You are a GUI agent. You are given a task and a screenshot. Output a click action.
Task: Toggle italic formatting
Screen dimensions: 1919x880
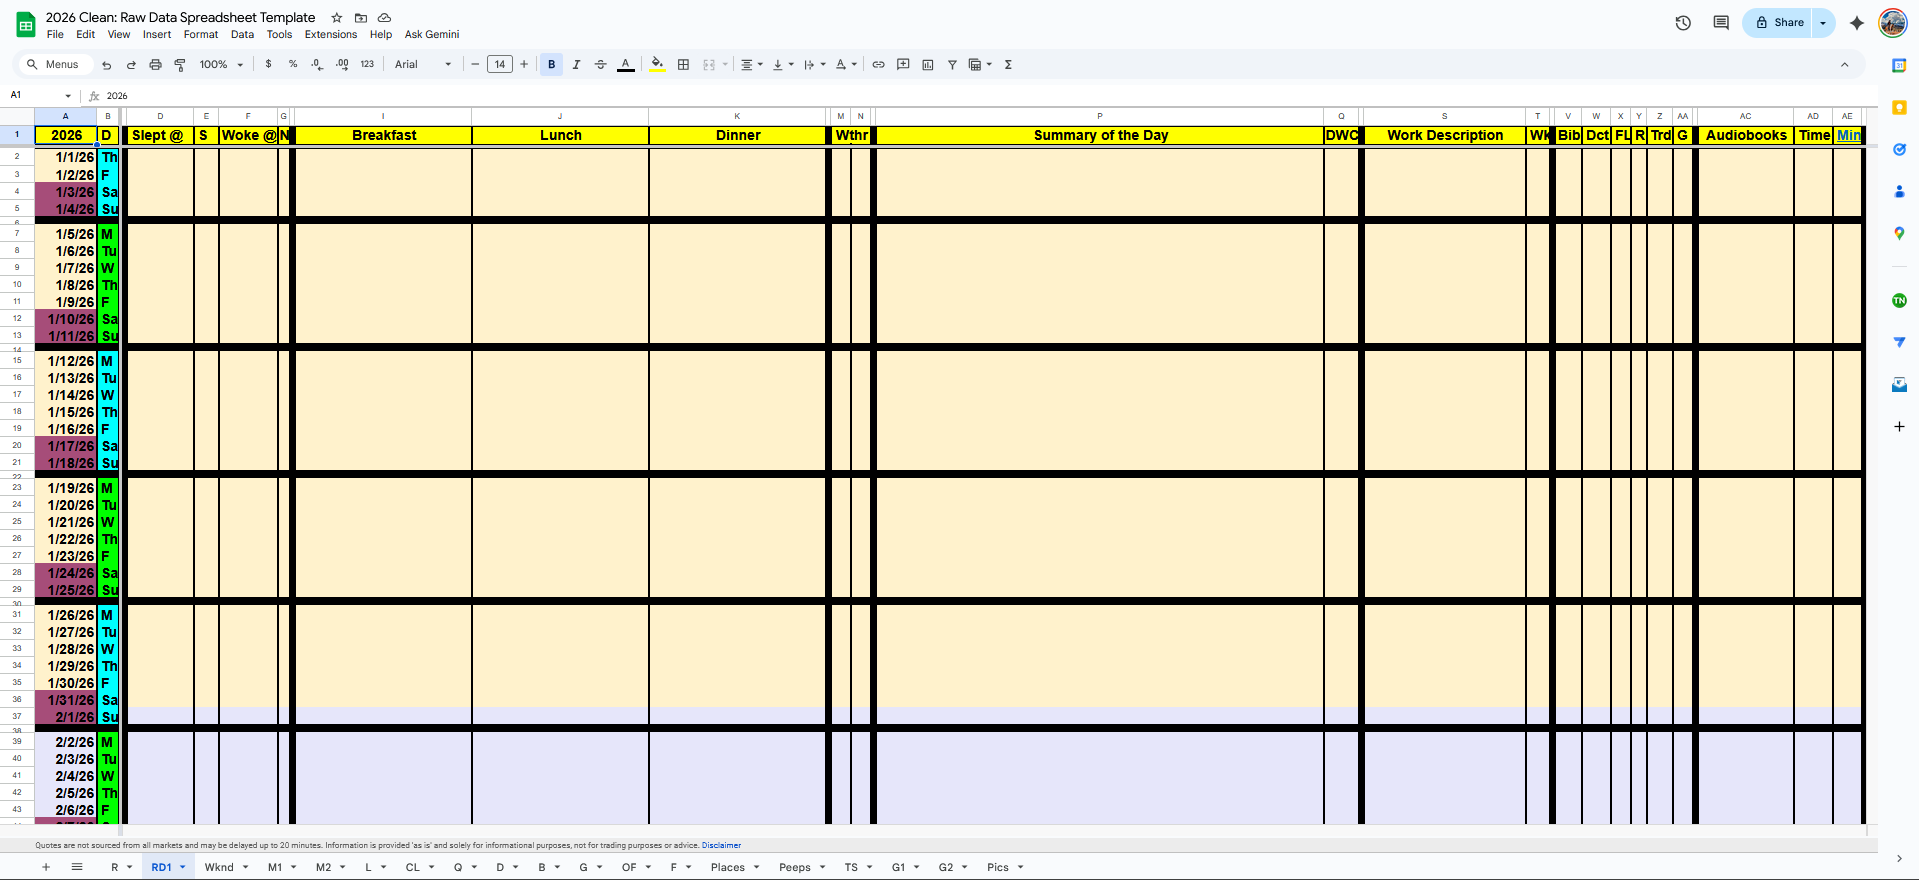pyautogui.click(x=576, y=65)
